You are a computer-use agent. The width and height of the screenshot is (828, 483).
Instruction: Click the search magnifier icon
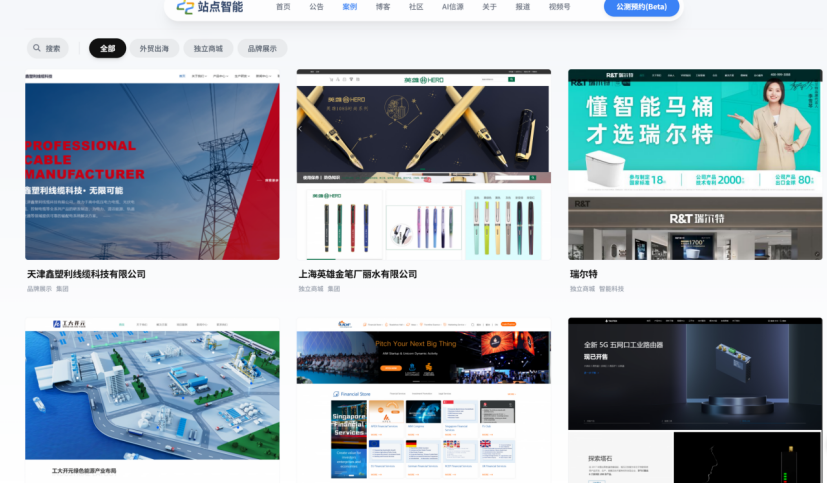point(37,48)
